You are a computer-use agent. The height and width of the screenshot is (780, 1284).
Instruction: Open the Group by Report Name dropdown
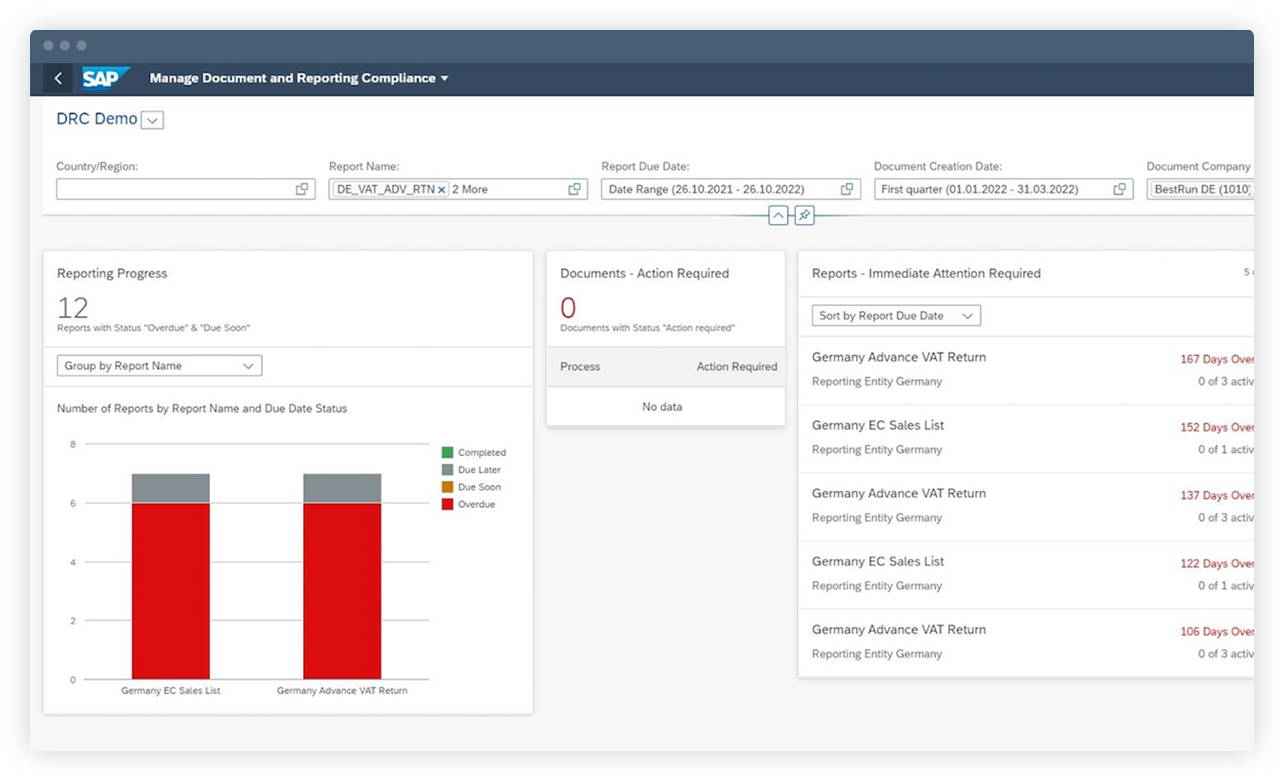tap(248, 365)
